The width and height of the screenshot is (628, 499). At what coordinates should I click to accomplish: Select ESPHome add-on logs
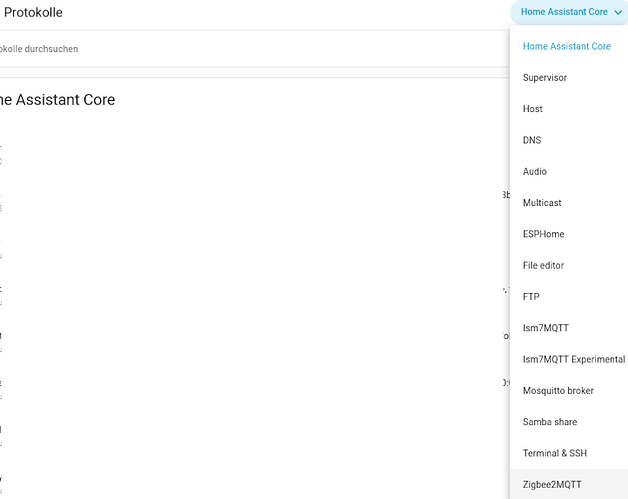543,234
